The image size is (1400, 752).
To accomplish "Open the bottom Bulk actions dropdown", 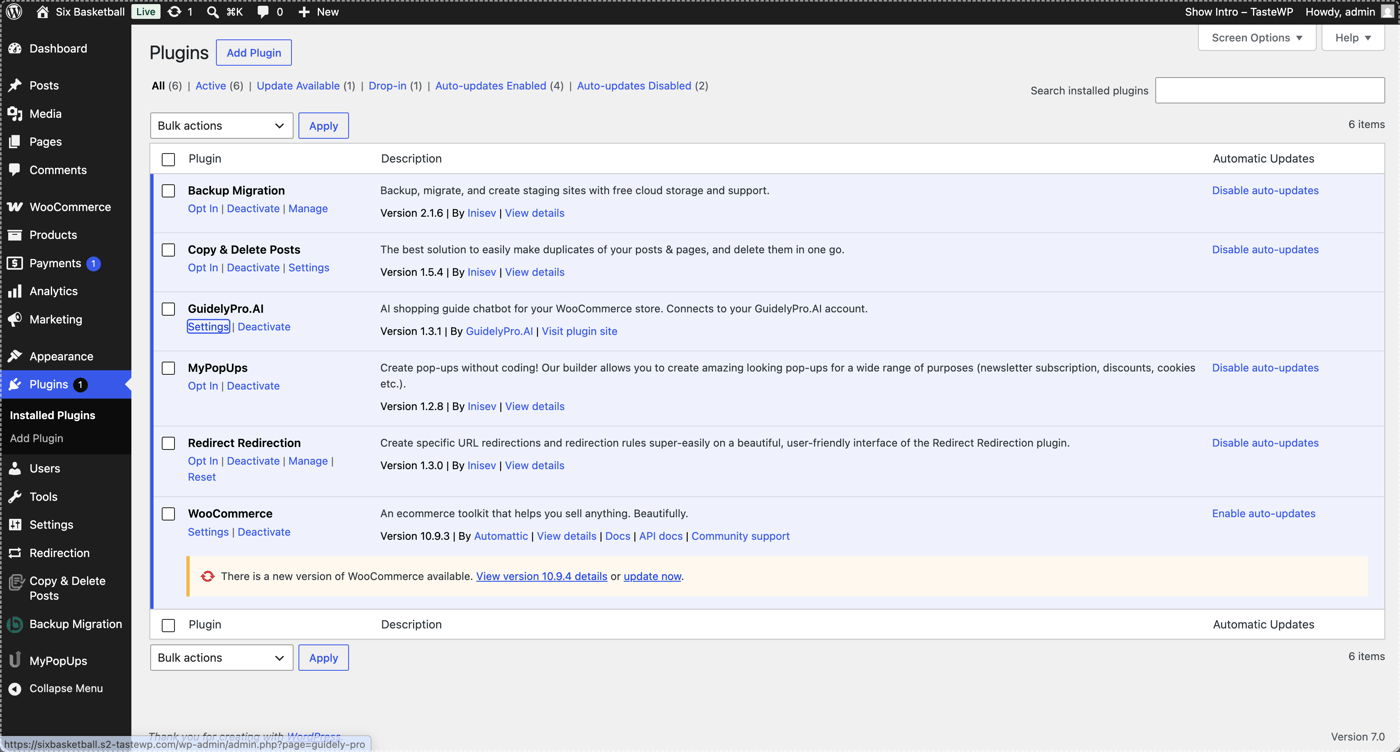I will point(221,658).
